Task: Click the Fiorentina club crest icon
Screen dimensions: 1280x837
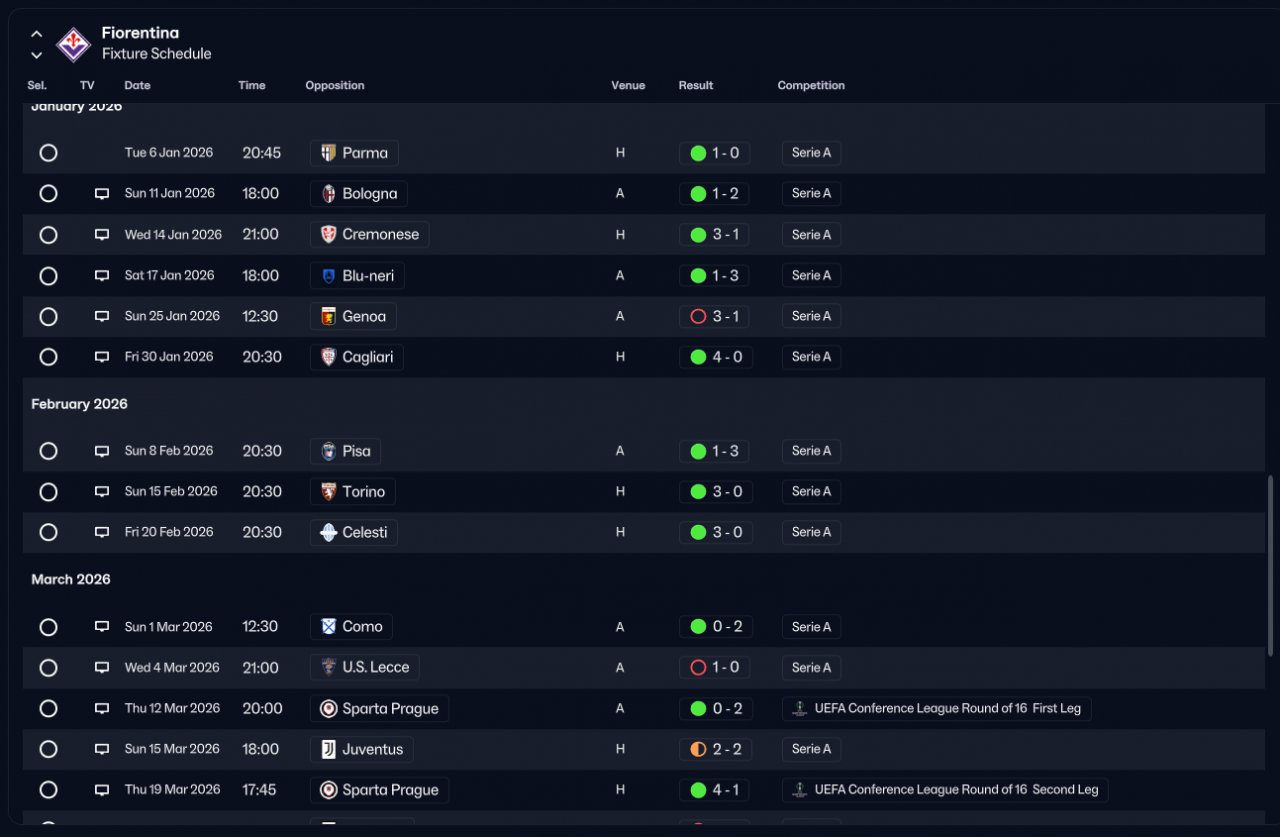Action: pyautogui.click(x=73, y=44)
